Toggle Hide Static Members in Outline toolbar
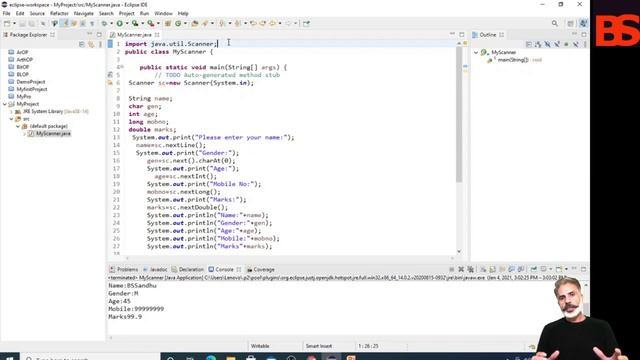Screen dimensions: 640x360 (x=557, y=44)
